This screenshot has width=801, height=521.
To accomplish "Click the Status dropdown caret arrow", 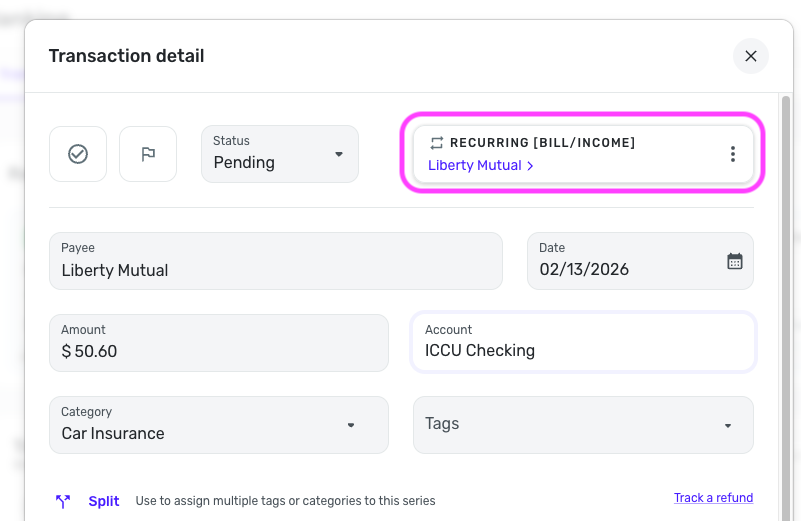I will [339, 154].
